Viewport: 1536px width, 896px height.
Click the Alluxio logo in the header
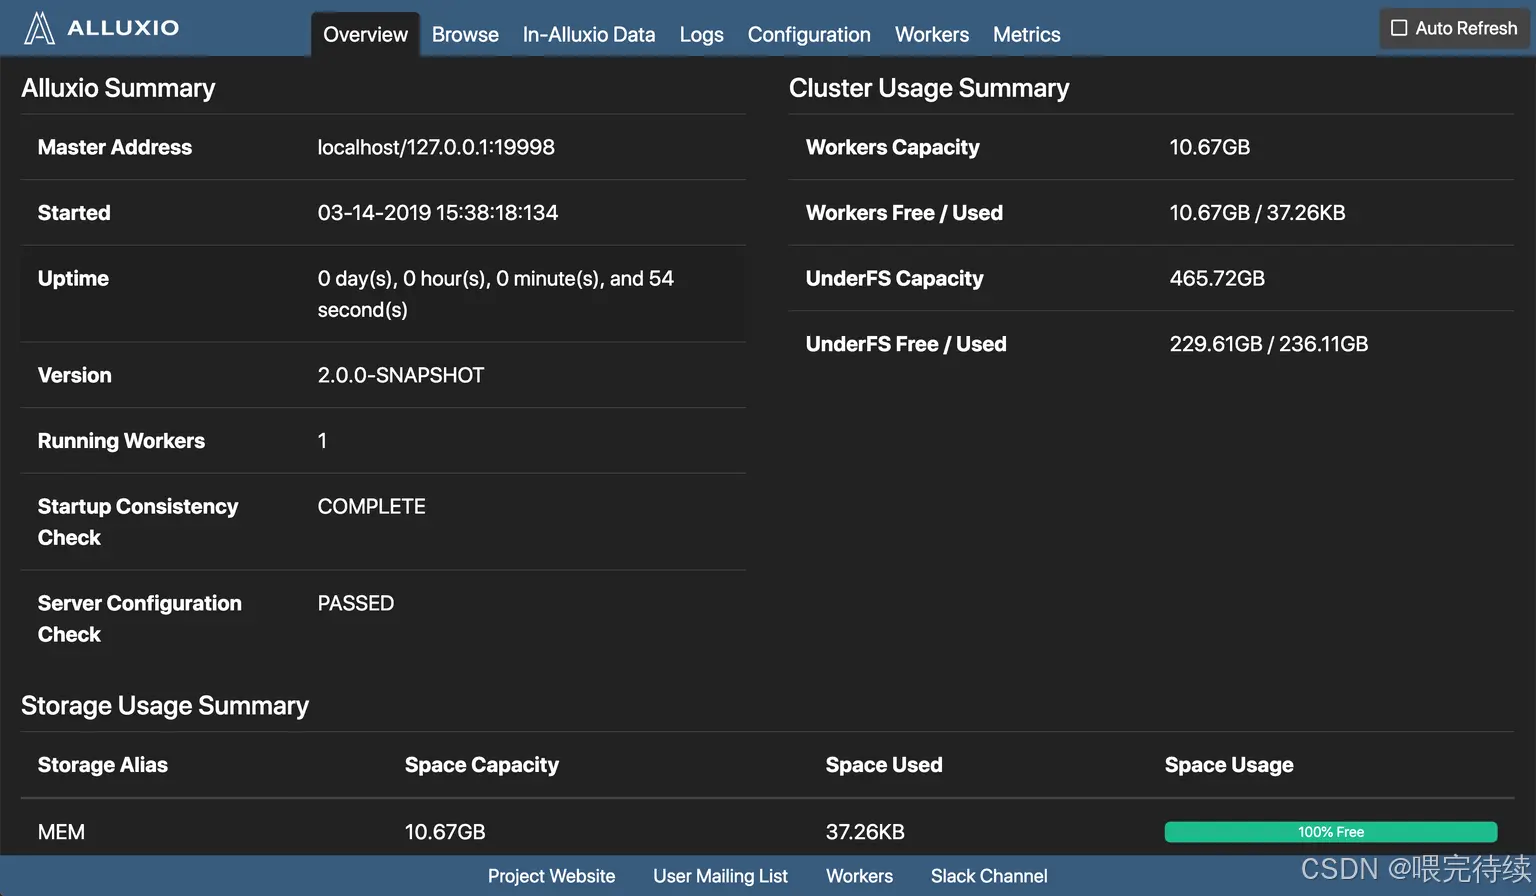(x=101, y=28)
